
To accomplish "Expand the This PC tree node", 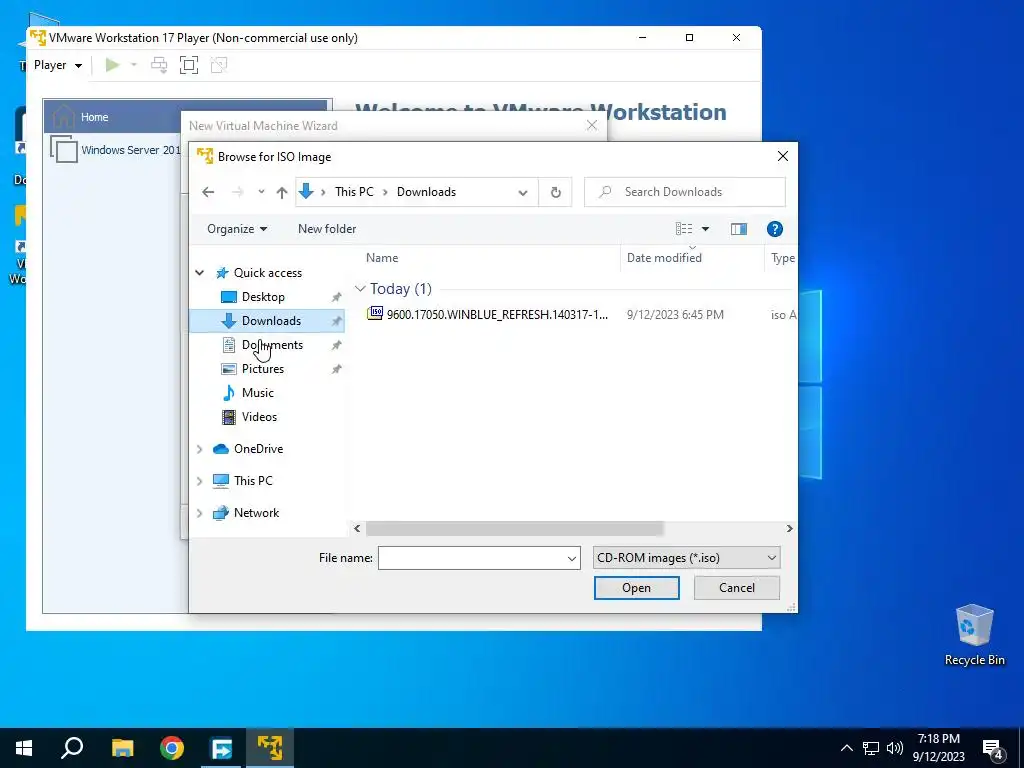I will click(200, 481).
